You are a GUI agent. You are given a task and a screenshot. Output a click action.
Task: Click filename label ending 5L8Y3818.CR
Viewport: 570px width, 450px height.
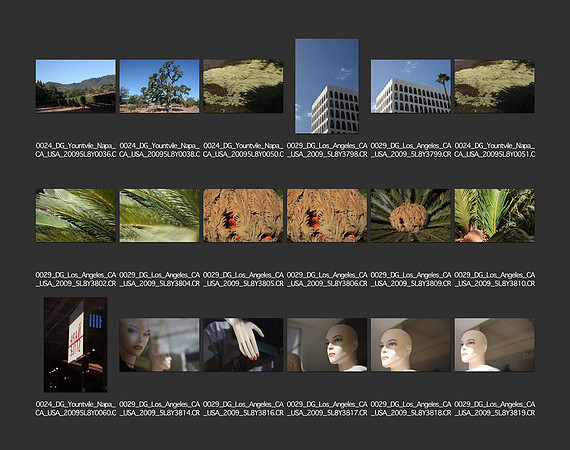coord(411,409)
